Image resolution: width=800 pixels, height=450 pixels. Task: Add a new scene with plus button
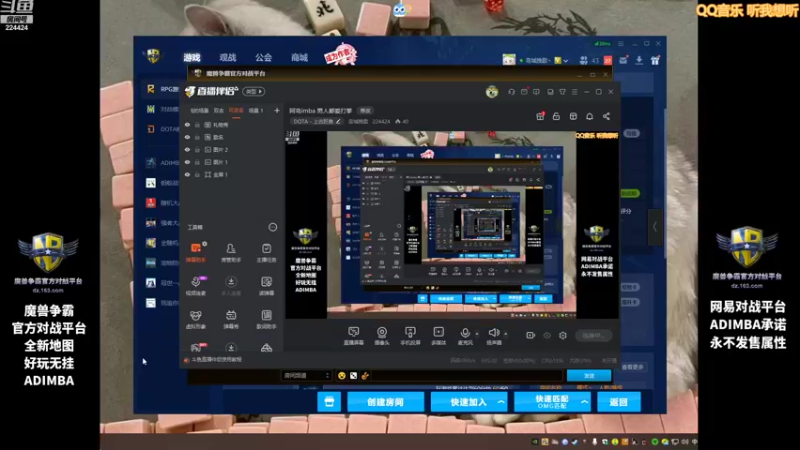click(277, 110)
